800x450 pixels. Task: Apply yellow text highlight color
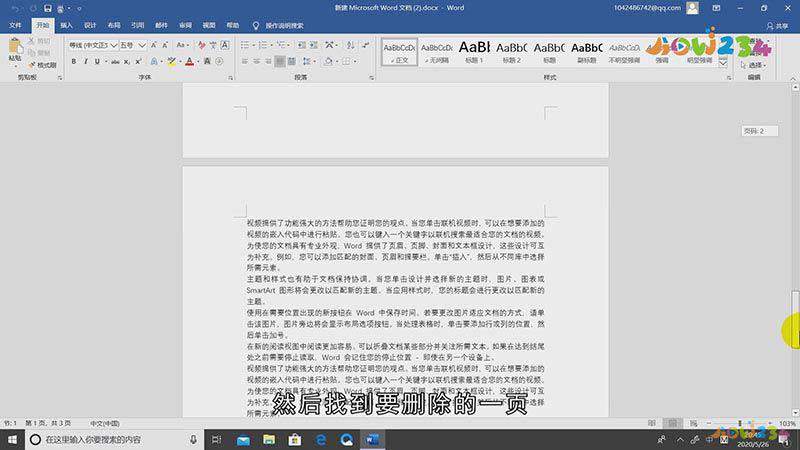pos(171,62)
